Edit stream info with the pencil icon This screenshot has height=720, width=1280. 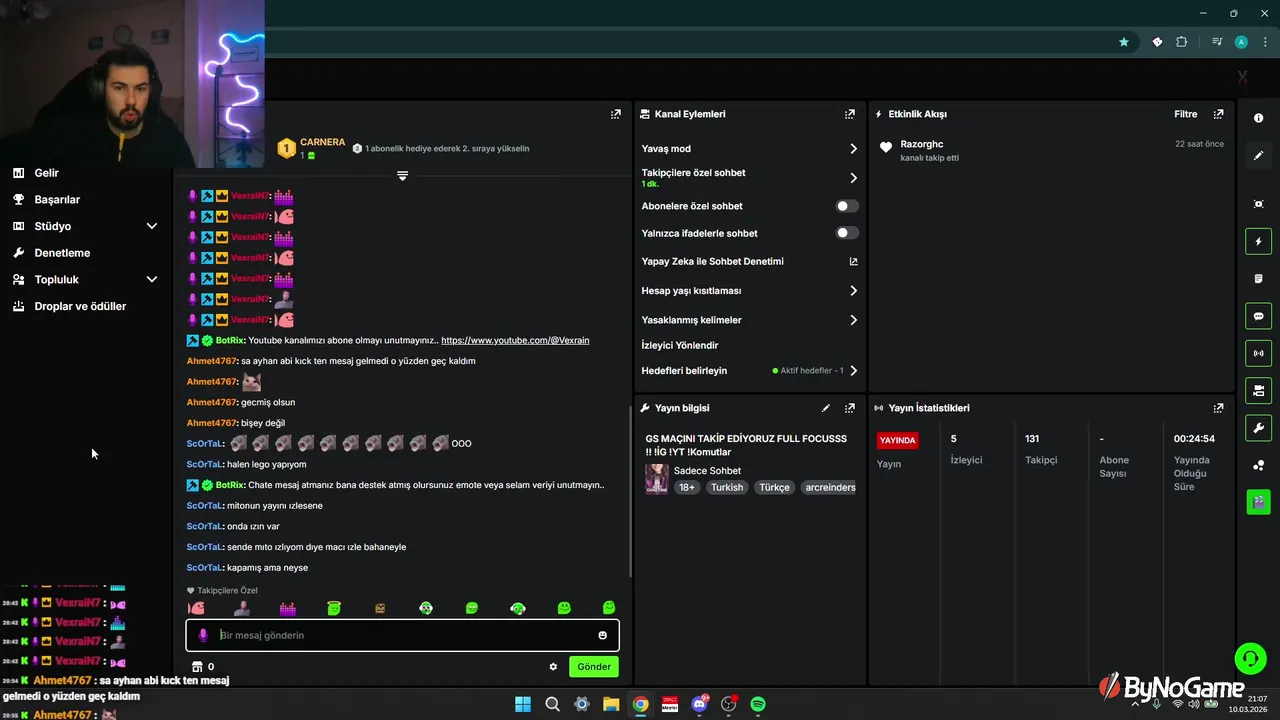826,408
